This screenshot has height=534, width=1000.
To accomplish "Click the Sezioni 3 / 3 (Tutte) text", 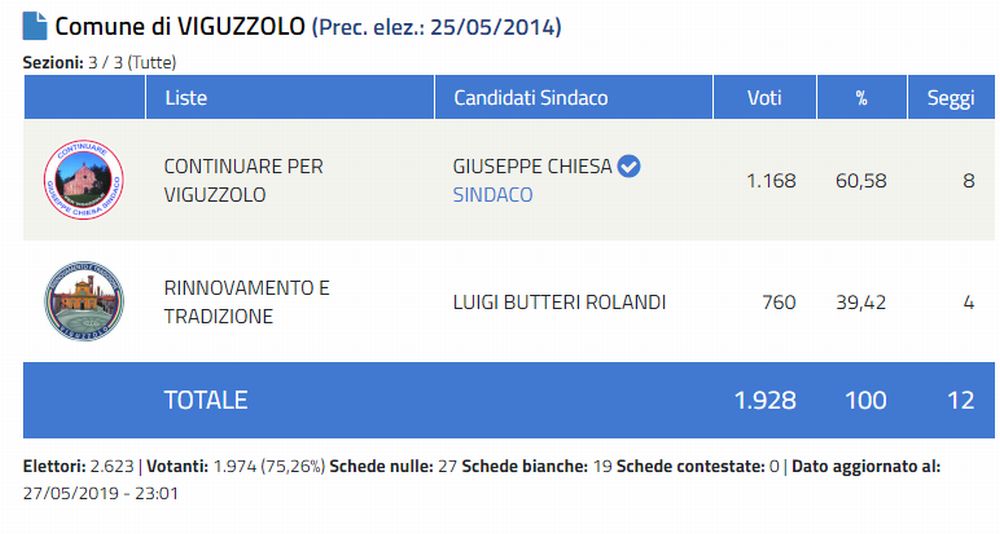I will pyautogui.click(x=99, y=63).
